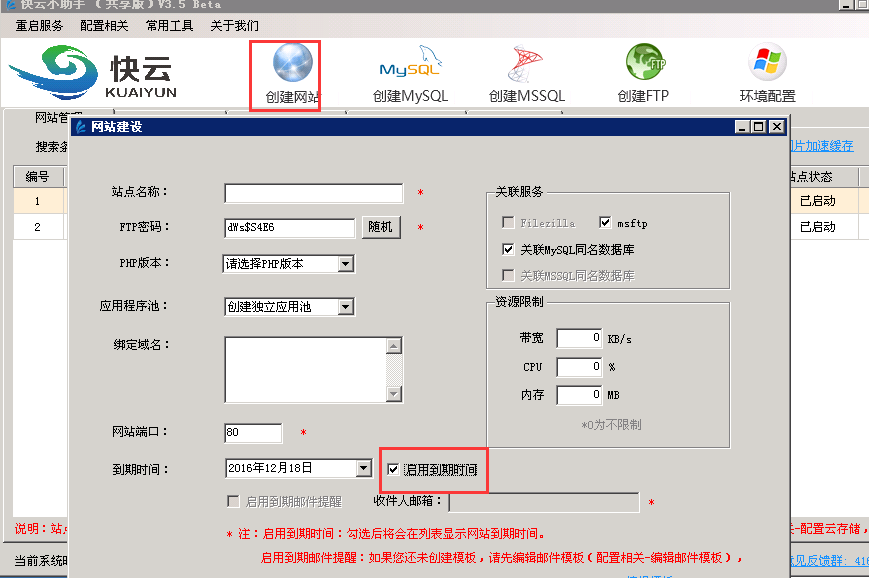Open 创建FTP from the toolbar
869x578 pixels.
(x=644, y=70)
